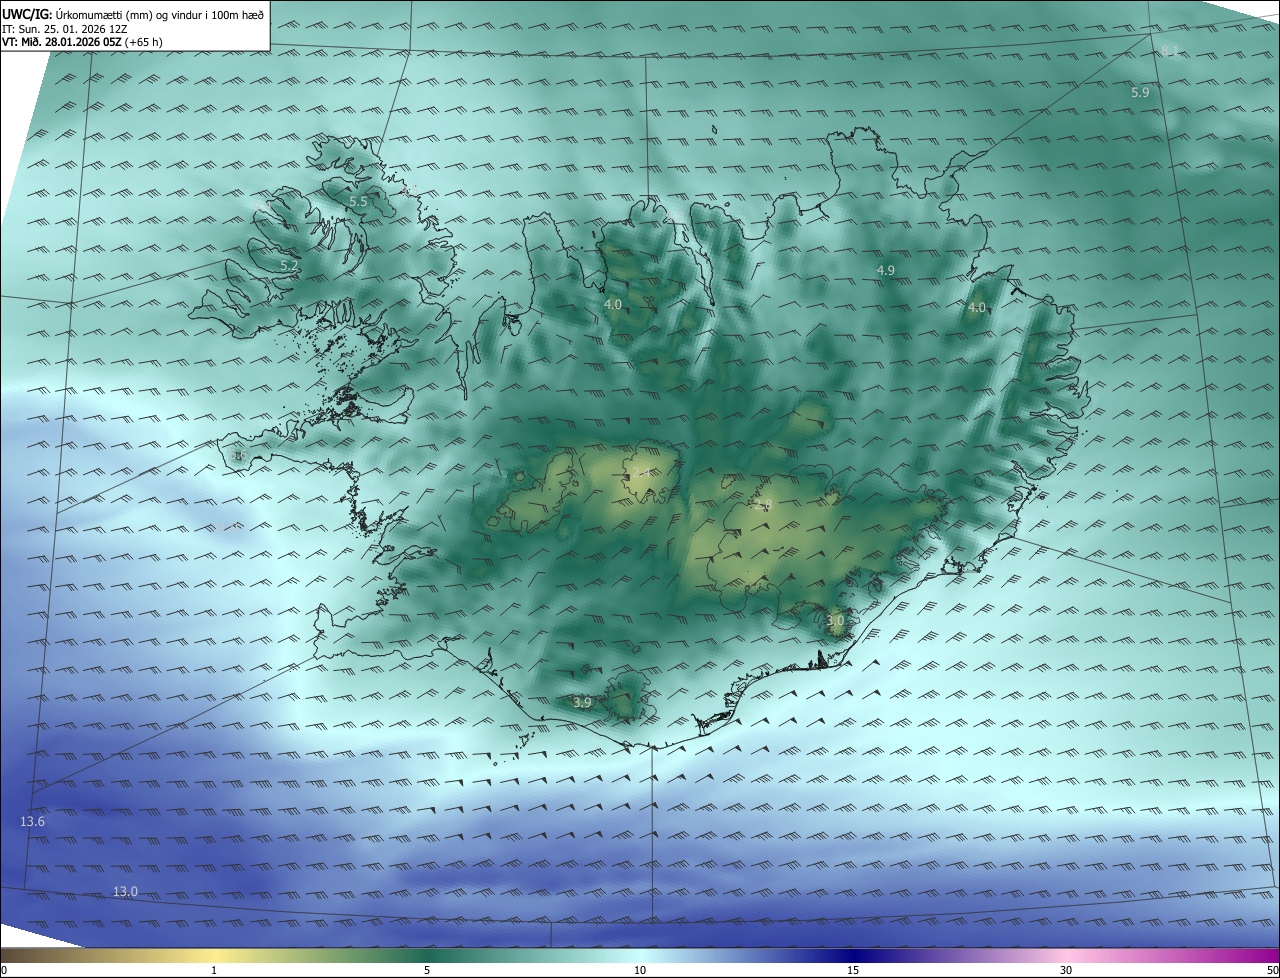Click the 'VT: Mið. 28.01.2026 05Z (+65 h)' line

(82, 42)
